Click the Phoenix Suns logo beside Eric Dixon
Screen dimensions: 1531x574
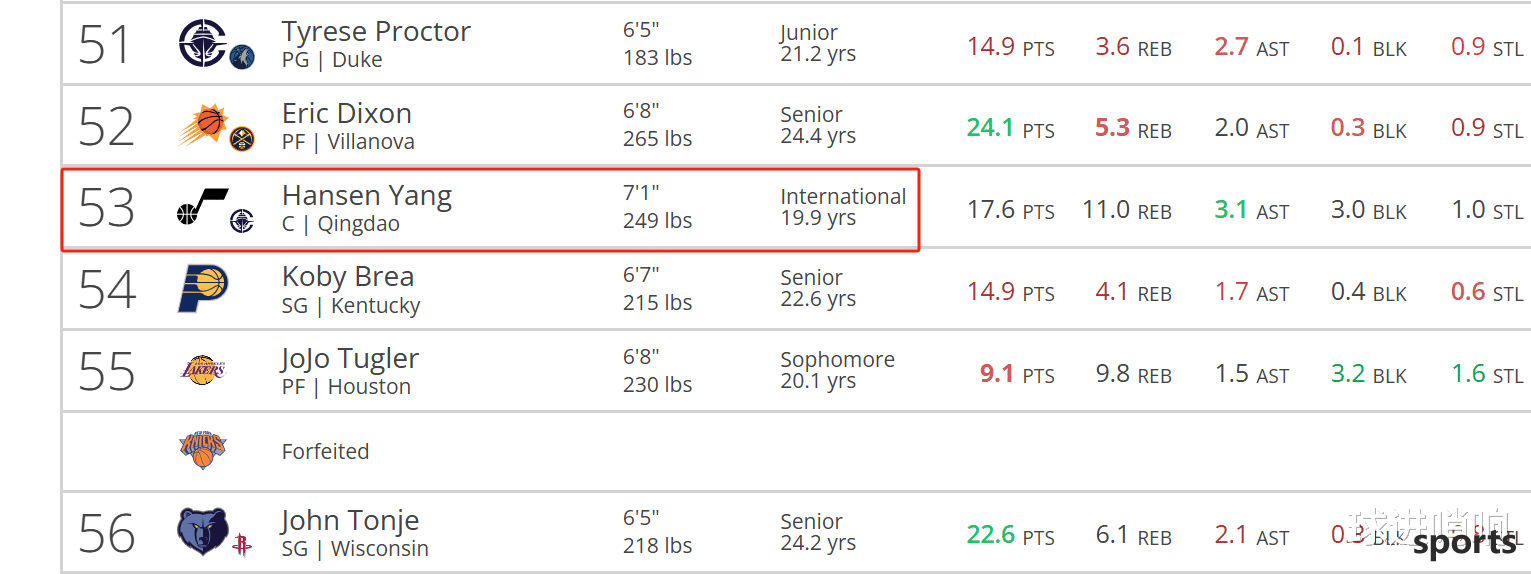[x=203, y=125]
